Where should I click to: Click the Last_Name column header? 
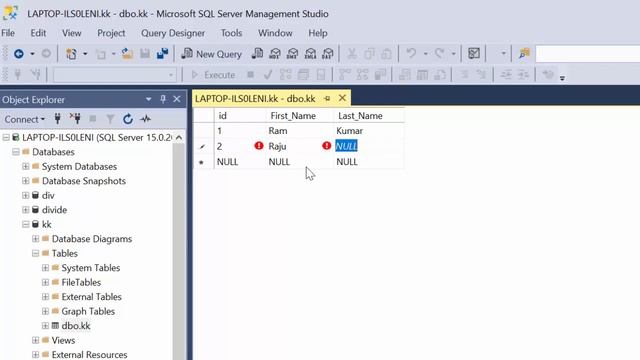369,116
